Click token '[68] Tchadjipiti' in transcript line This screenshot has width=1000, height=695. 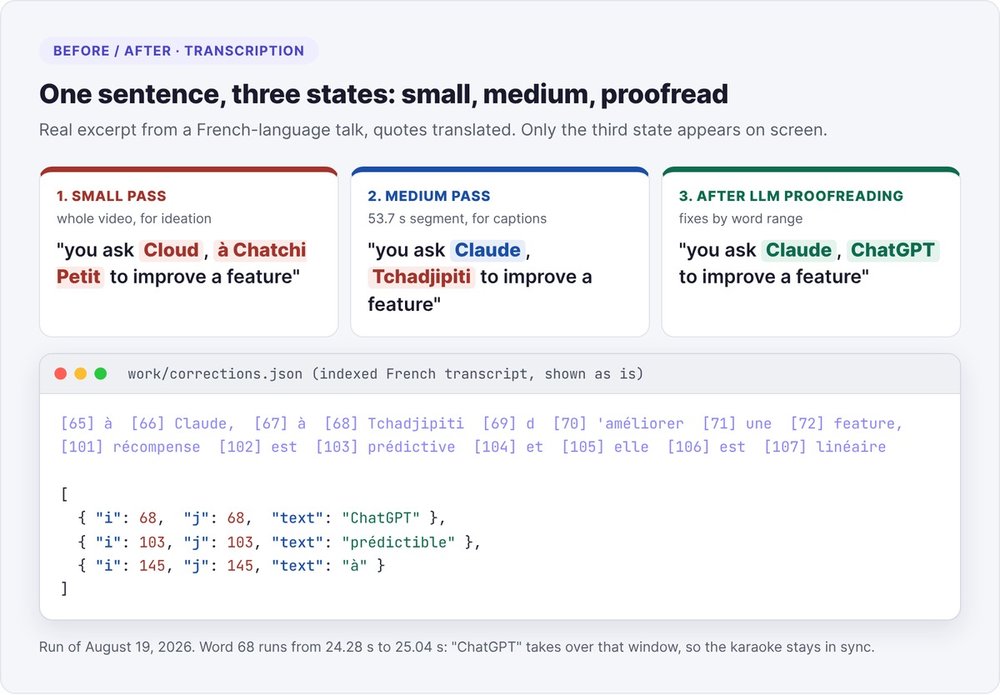[393, 423]
